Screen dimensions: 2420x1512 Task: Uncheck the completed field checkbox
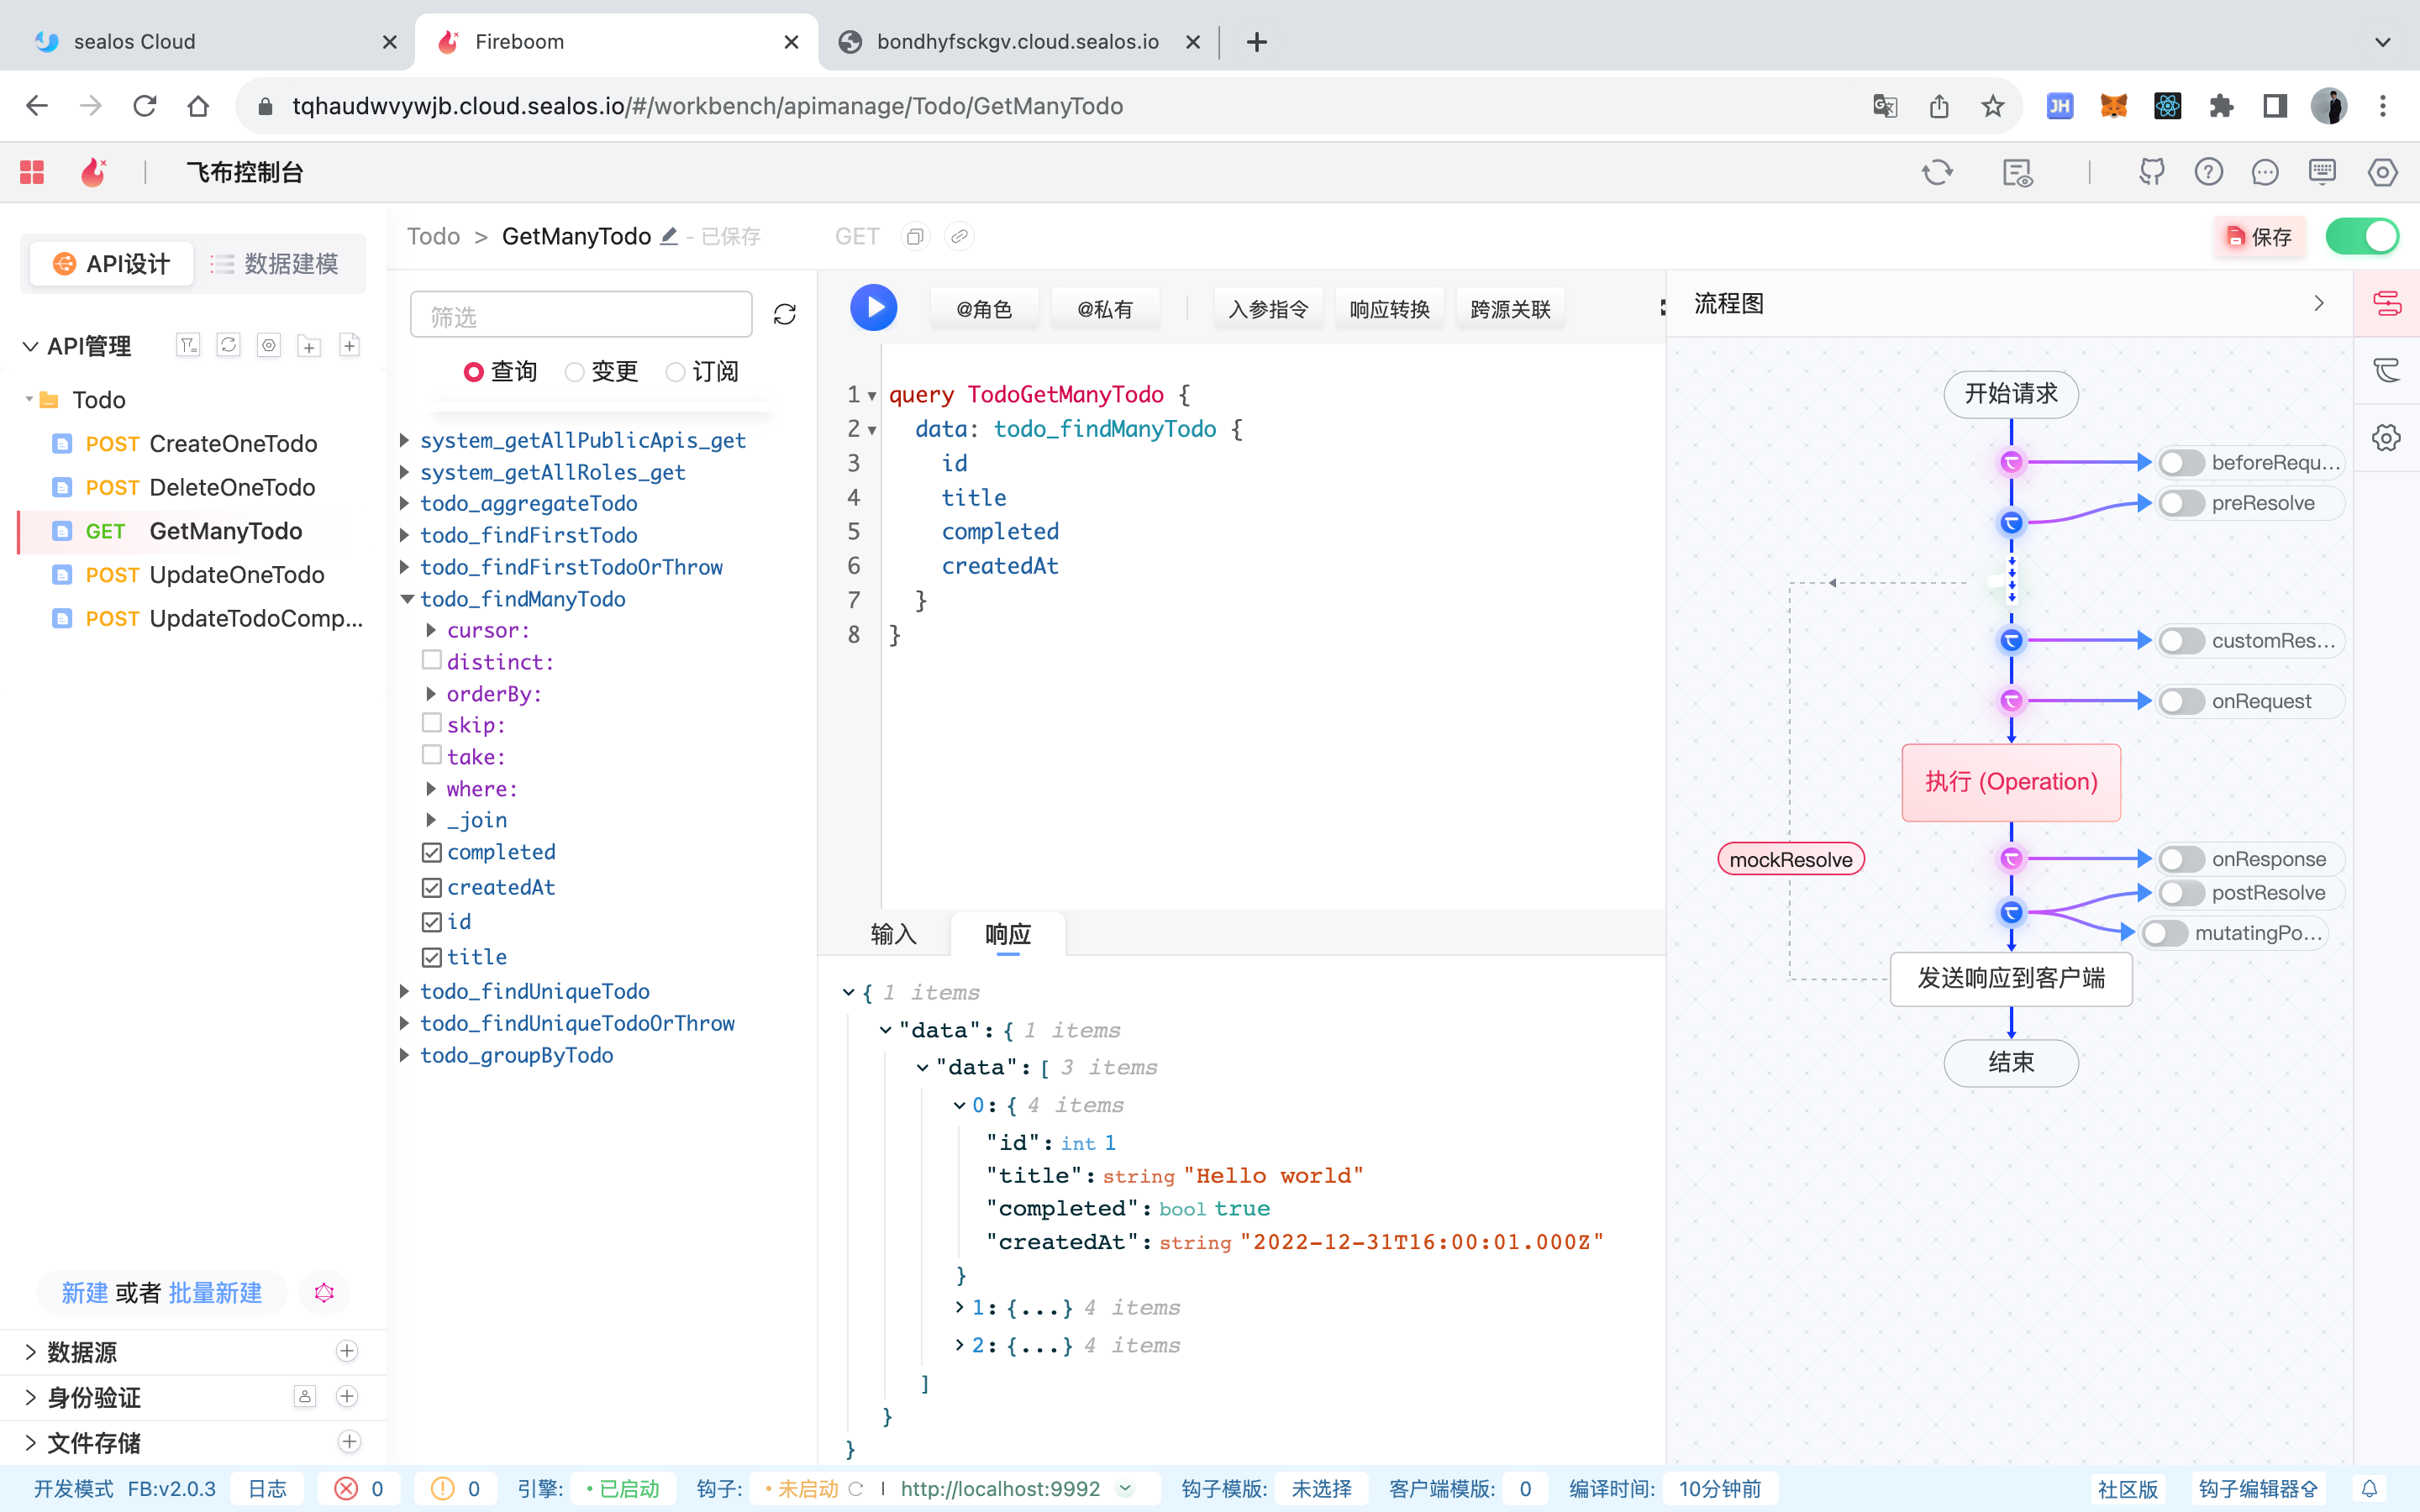pyautogui.click(x=432, y=852)
